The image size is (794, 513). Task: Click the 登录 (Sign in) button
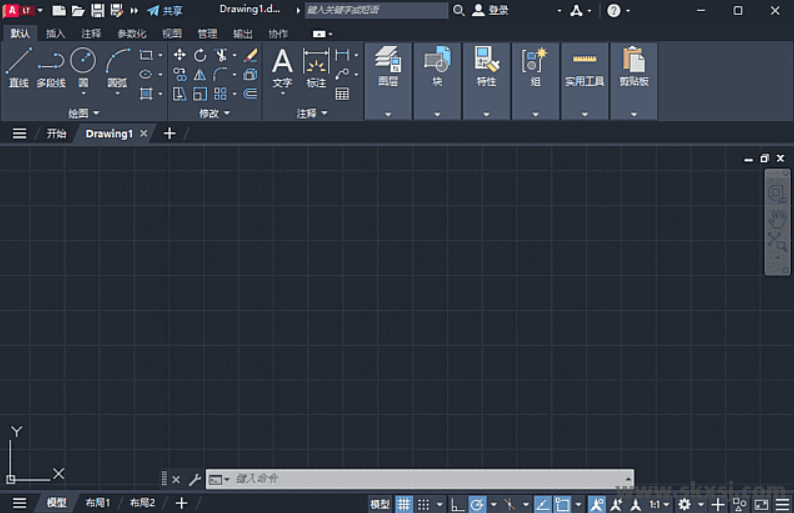point(490,10)
